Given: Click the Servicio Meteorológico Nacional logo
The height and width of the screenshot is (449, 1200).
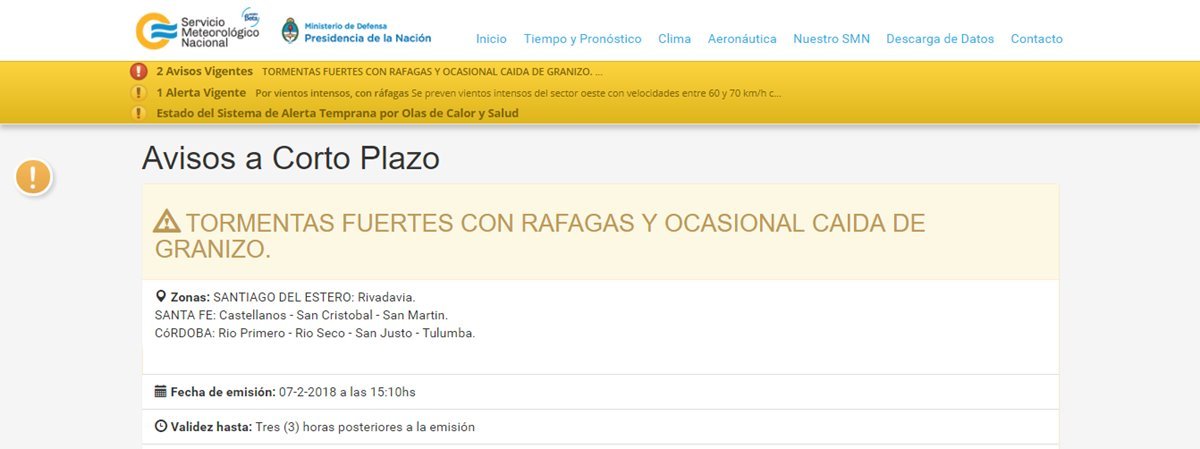Looking at the screenshot, I should [197, 31].
